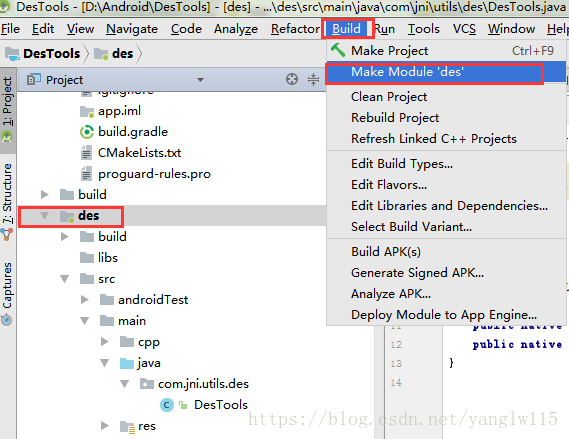The image size is (569, 439).
Task: Open Edit Build Types...
Action: click(x=446, y=164)
